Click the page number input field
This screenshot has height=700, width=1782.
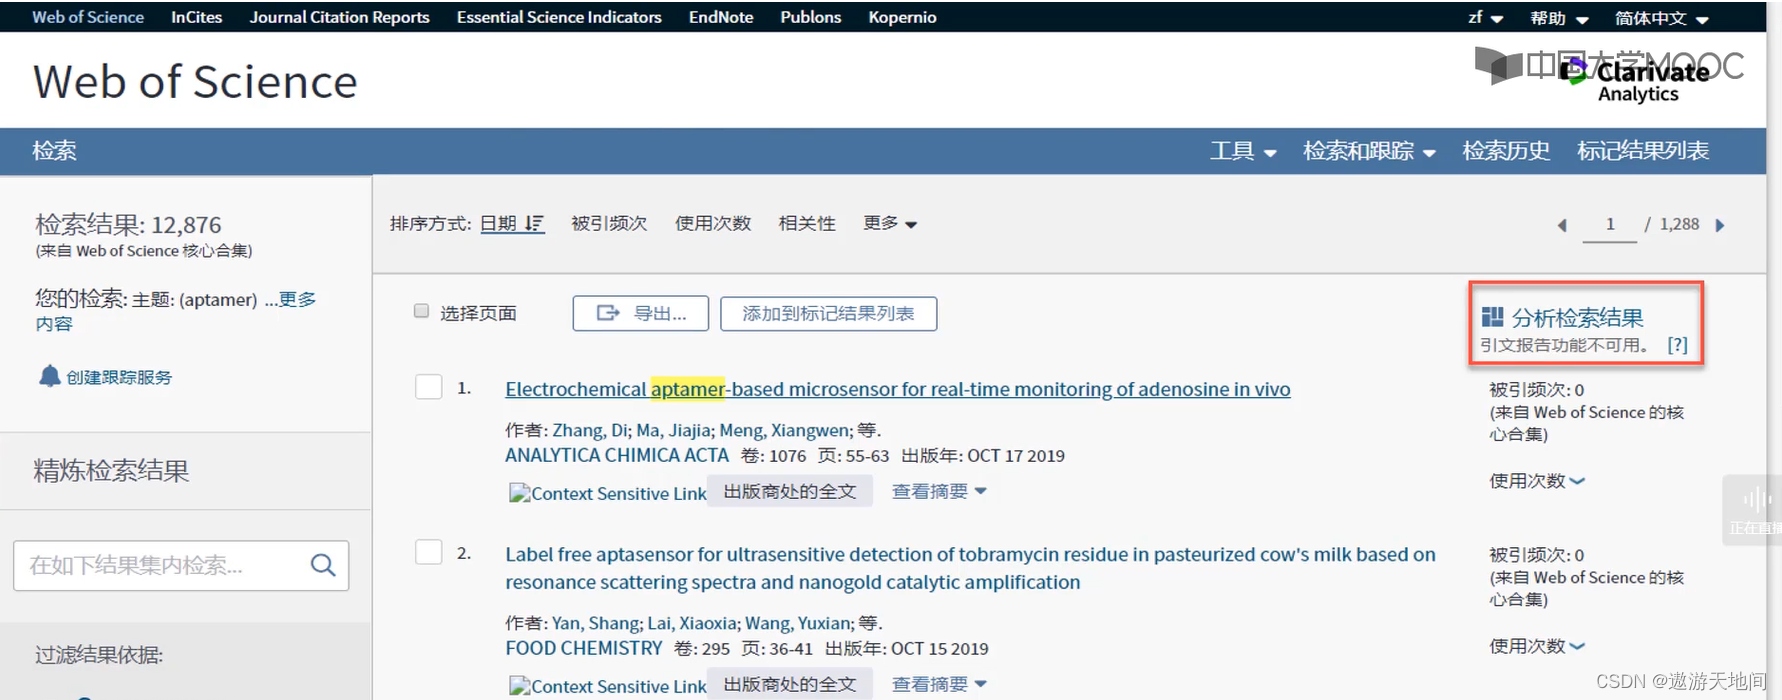[1610, 225]
